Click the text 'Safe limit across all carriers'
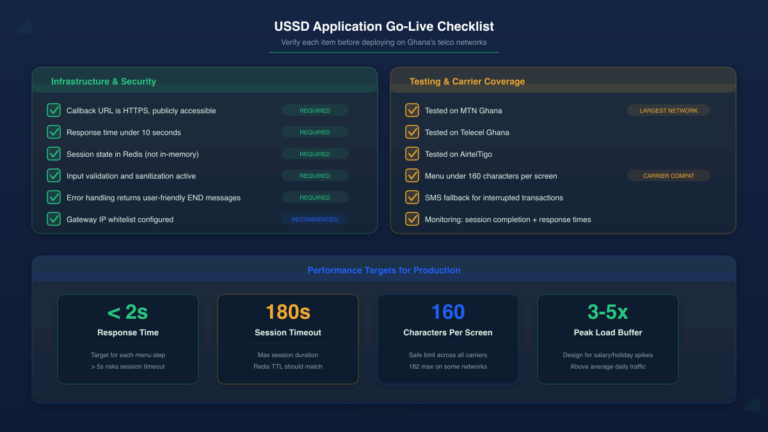This screenshot has height=432, width=768. click(448, 355)
